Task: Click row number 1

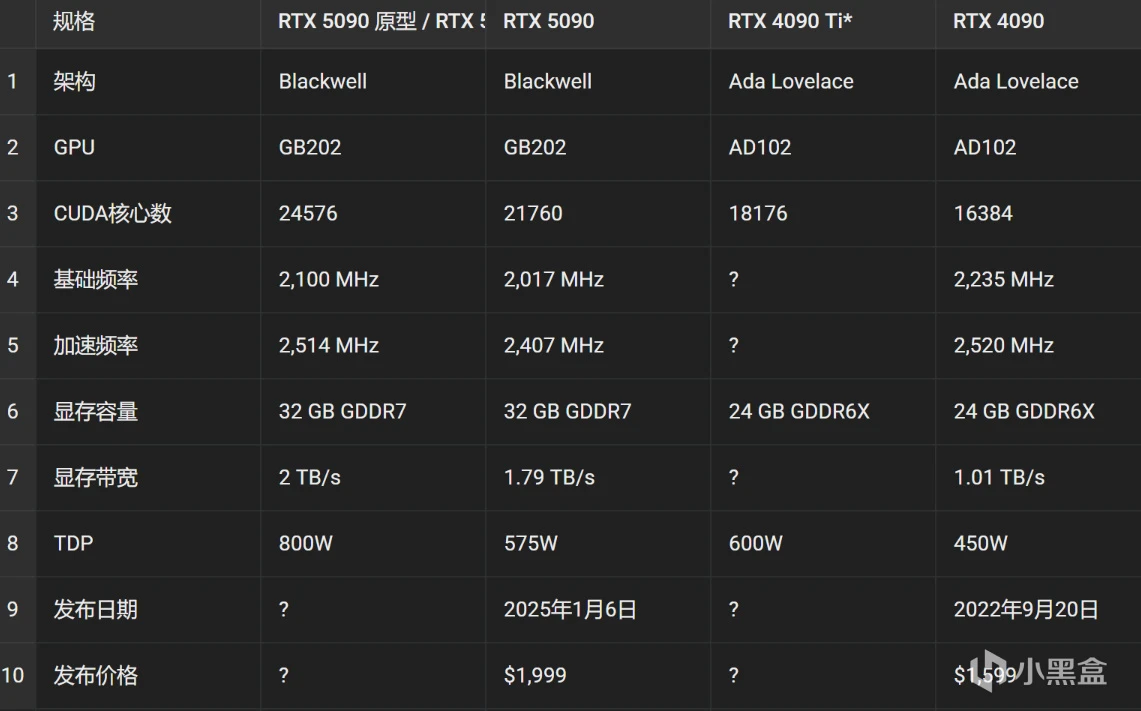Action: point(13,81)
